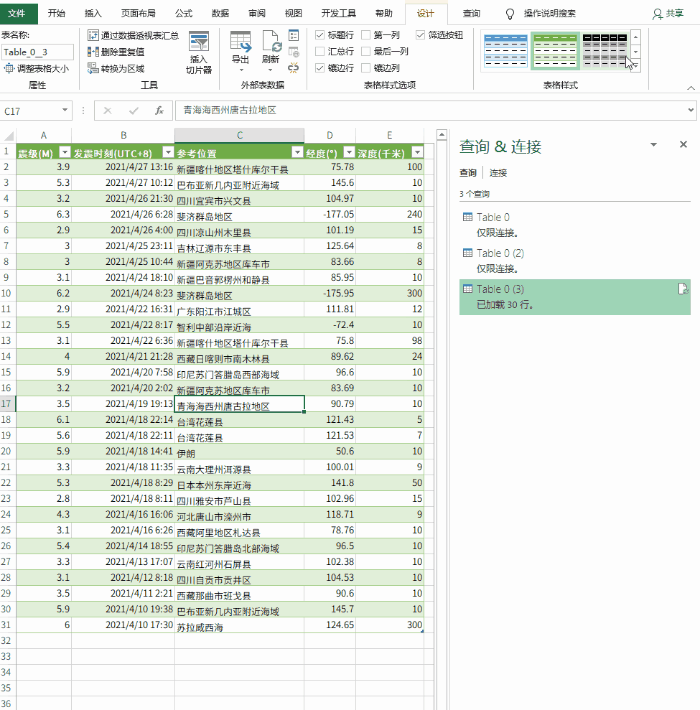The height and width of the screenshot is (710, 700).
Task: Switch to Insert (插入) tab
Action: tap(93, 13)
